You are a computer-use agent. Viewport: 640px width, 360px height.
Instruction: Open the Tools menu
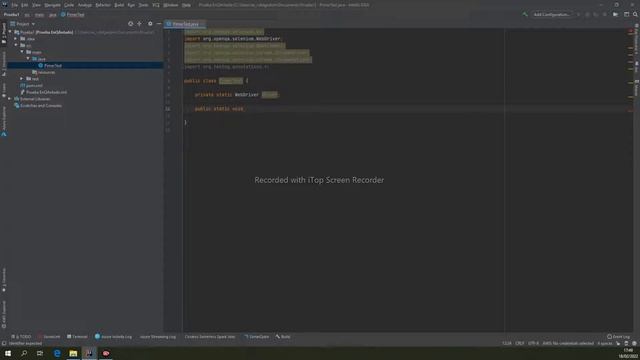click(x=143, y=5)
